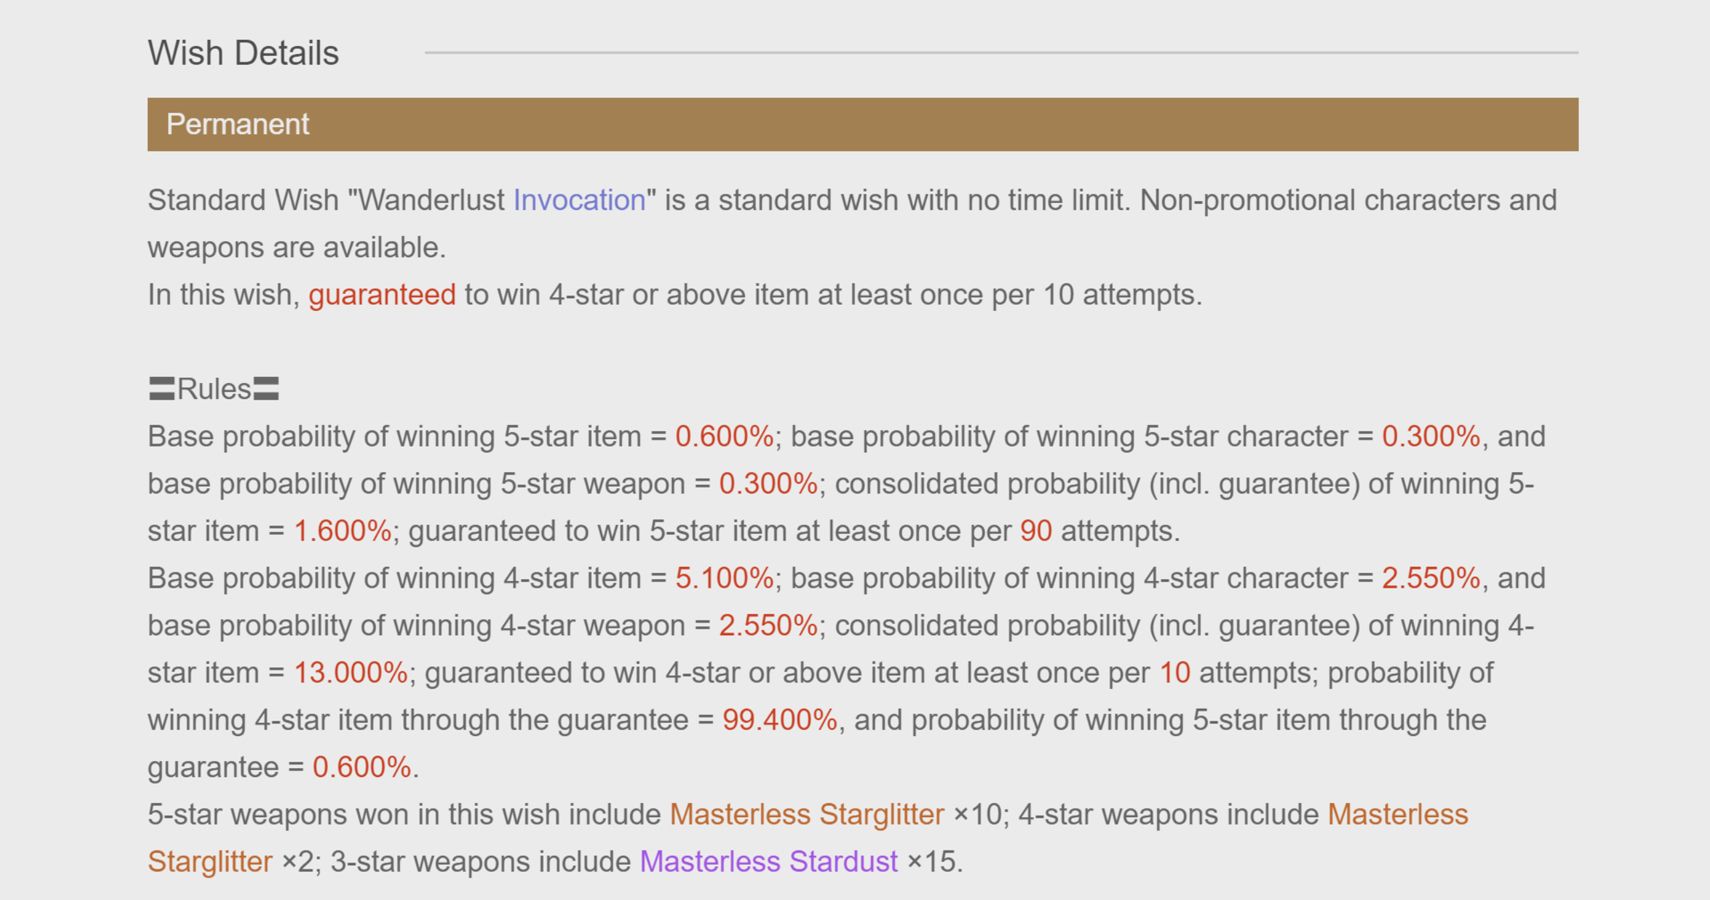
Task: Click the horizontal divider beside Wish Details
Action: tap(1002, 52)
